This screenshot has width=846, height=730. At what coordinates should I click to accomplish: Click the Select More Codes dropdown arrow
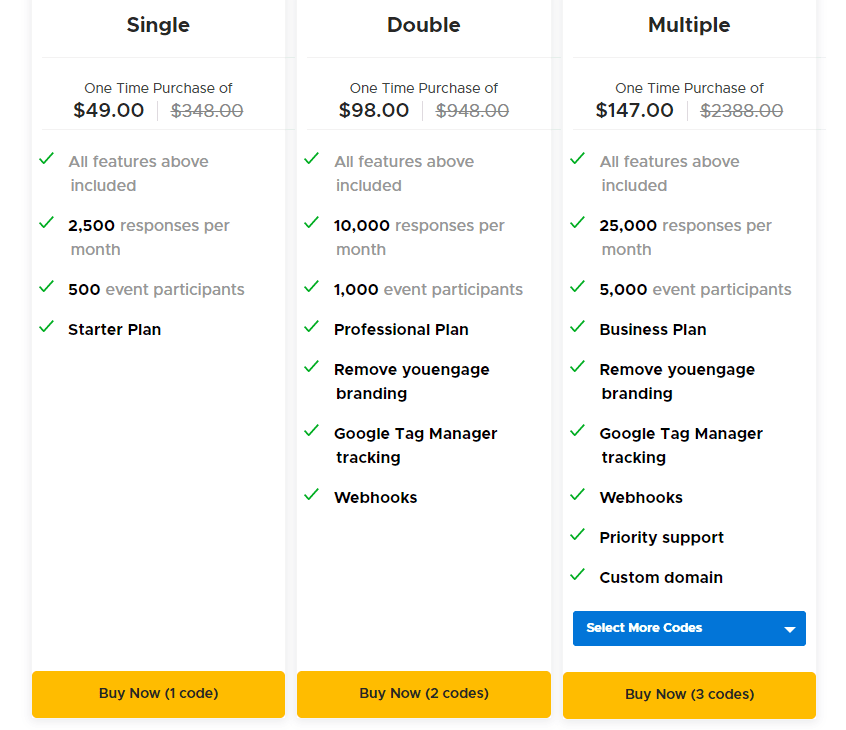point(789,629)
